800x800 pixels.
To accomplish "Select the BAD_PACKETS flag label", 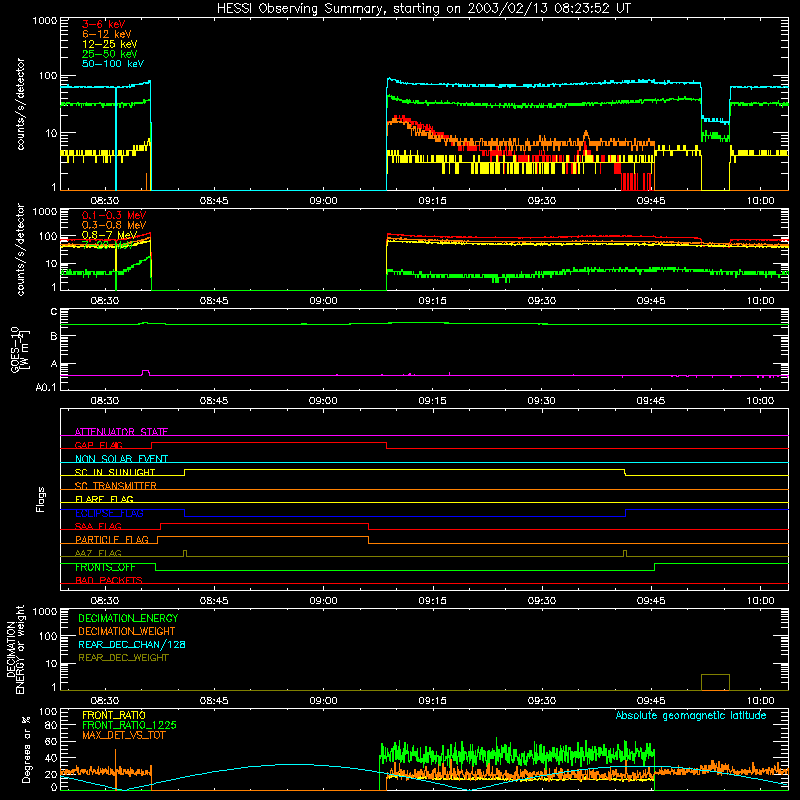I will click(x=109, y=580).
